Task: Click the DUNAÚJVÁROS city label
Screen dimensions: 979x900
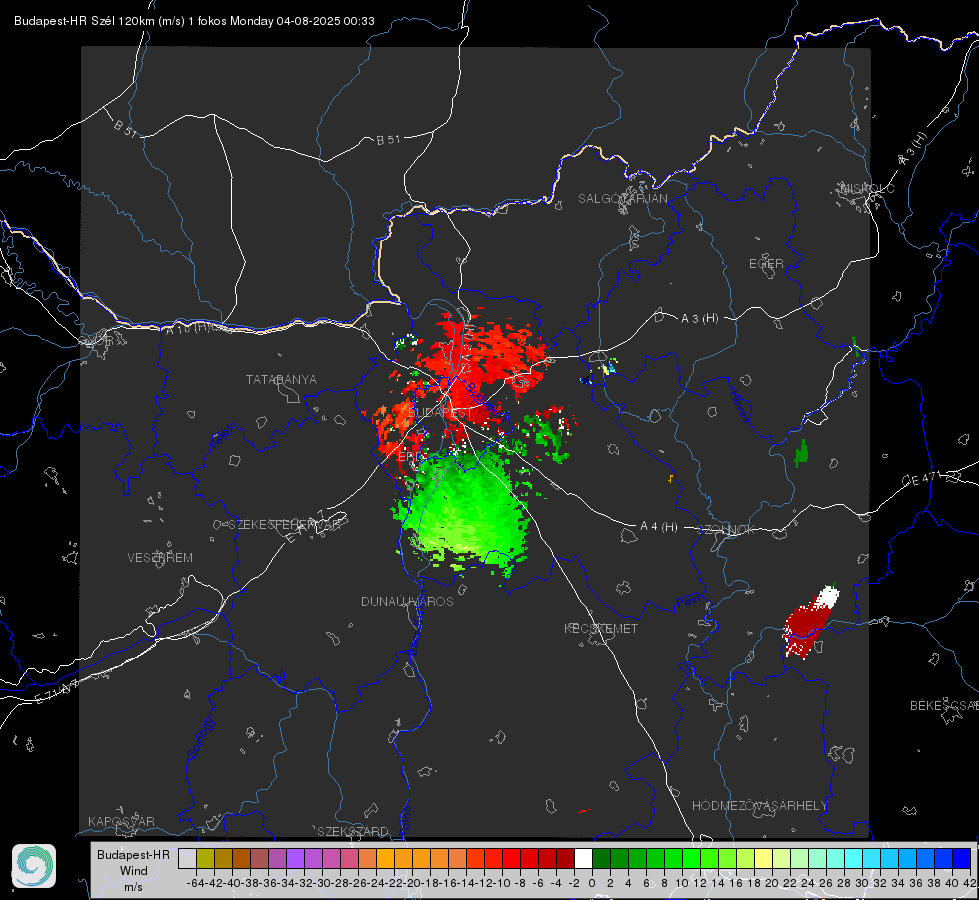Action: click(407, 601)
